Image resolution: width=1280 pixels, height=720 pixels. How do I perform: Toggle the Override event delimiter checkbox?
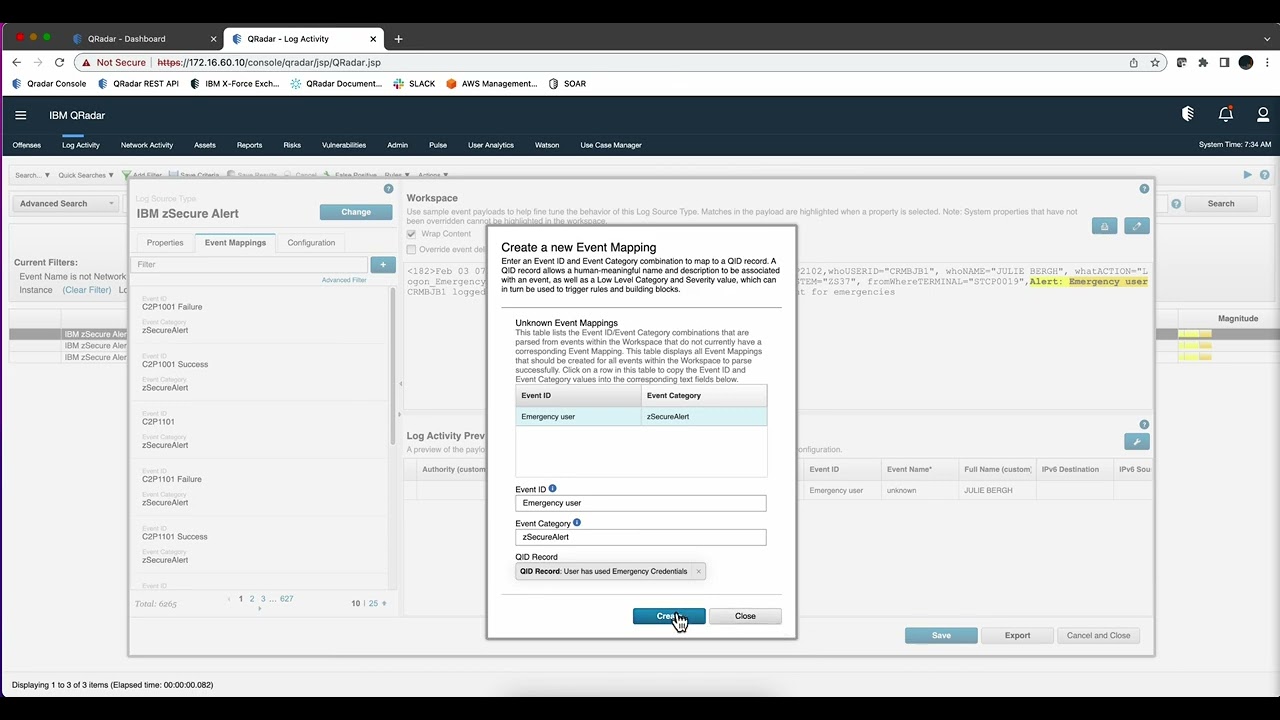coord(411,249)
